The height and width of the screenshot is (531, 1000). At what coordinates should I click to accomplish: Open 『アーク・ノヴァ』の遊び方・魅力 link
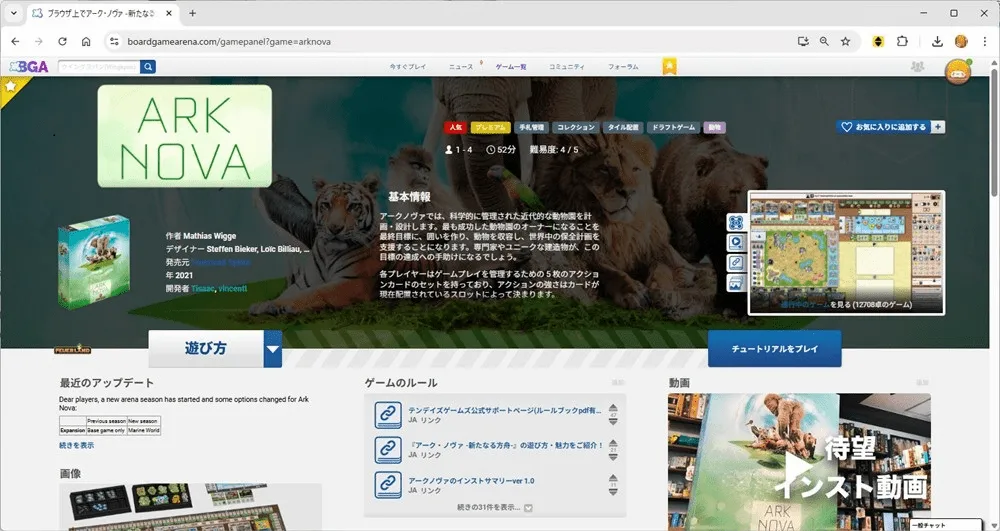coord(505,445)
